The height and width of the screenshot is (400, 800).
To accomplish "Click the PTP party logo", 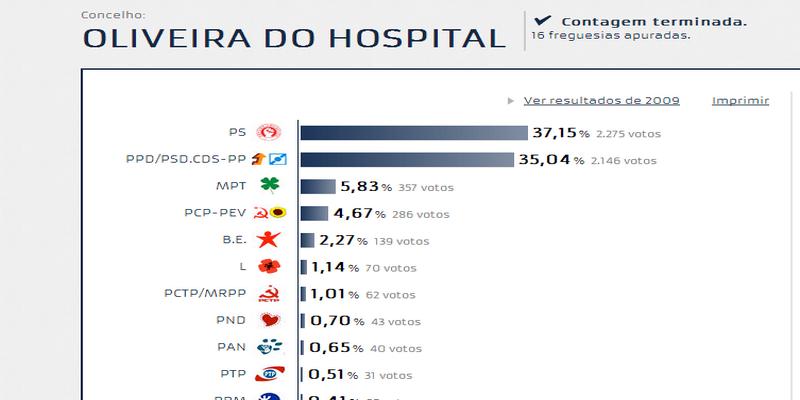I will [269, 375].
